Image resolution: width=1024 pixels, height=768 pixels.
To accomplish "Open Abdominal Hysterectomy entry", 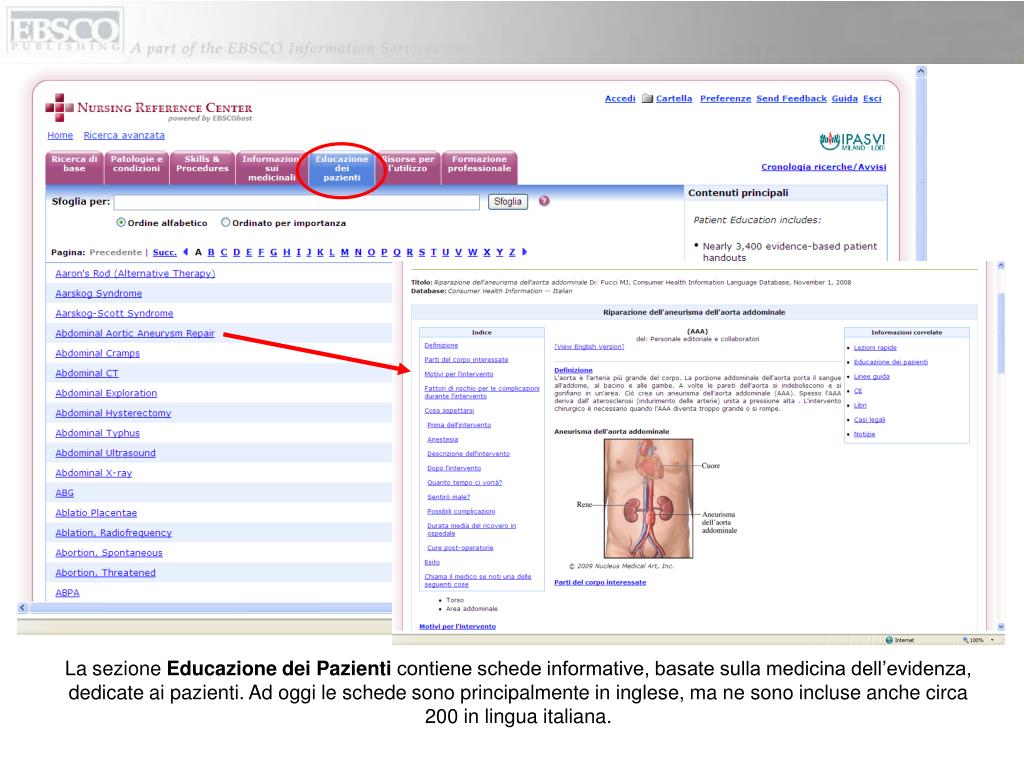I will (x=113, y=413).
